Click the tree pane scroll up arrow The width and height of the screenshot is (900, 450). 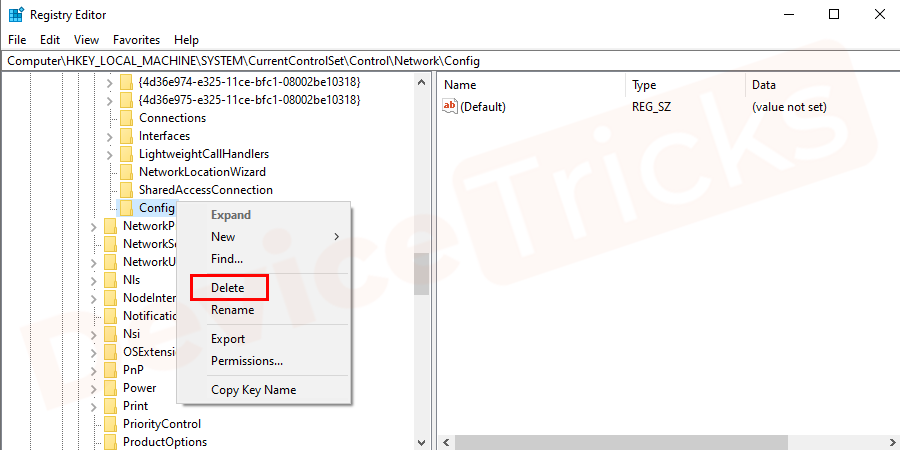(x=421, y=82)
